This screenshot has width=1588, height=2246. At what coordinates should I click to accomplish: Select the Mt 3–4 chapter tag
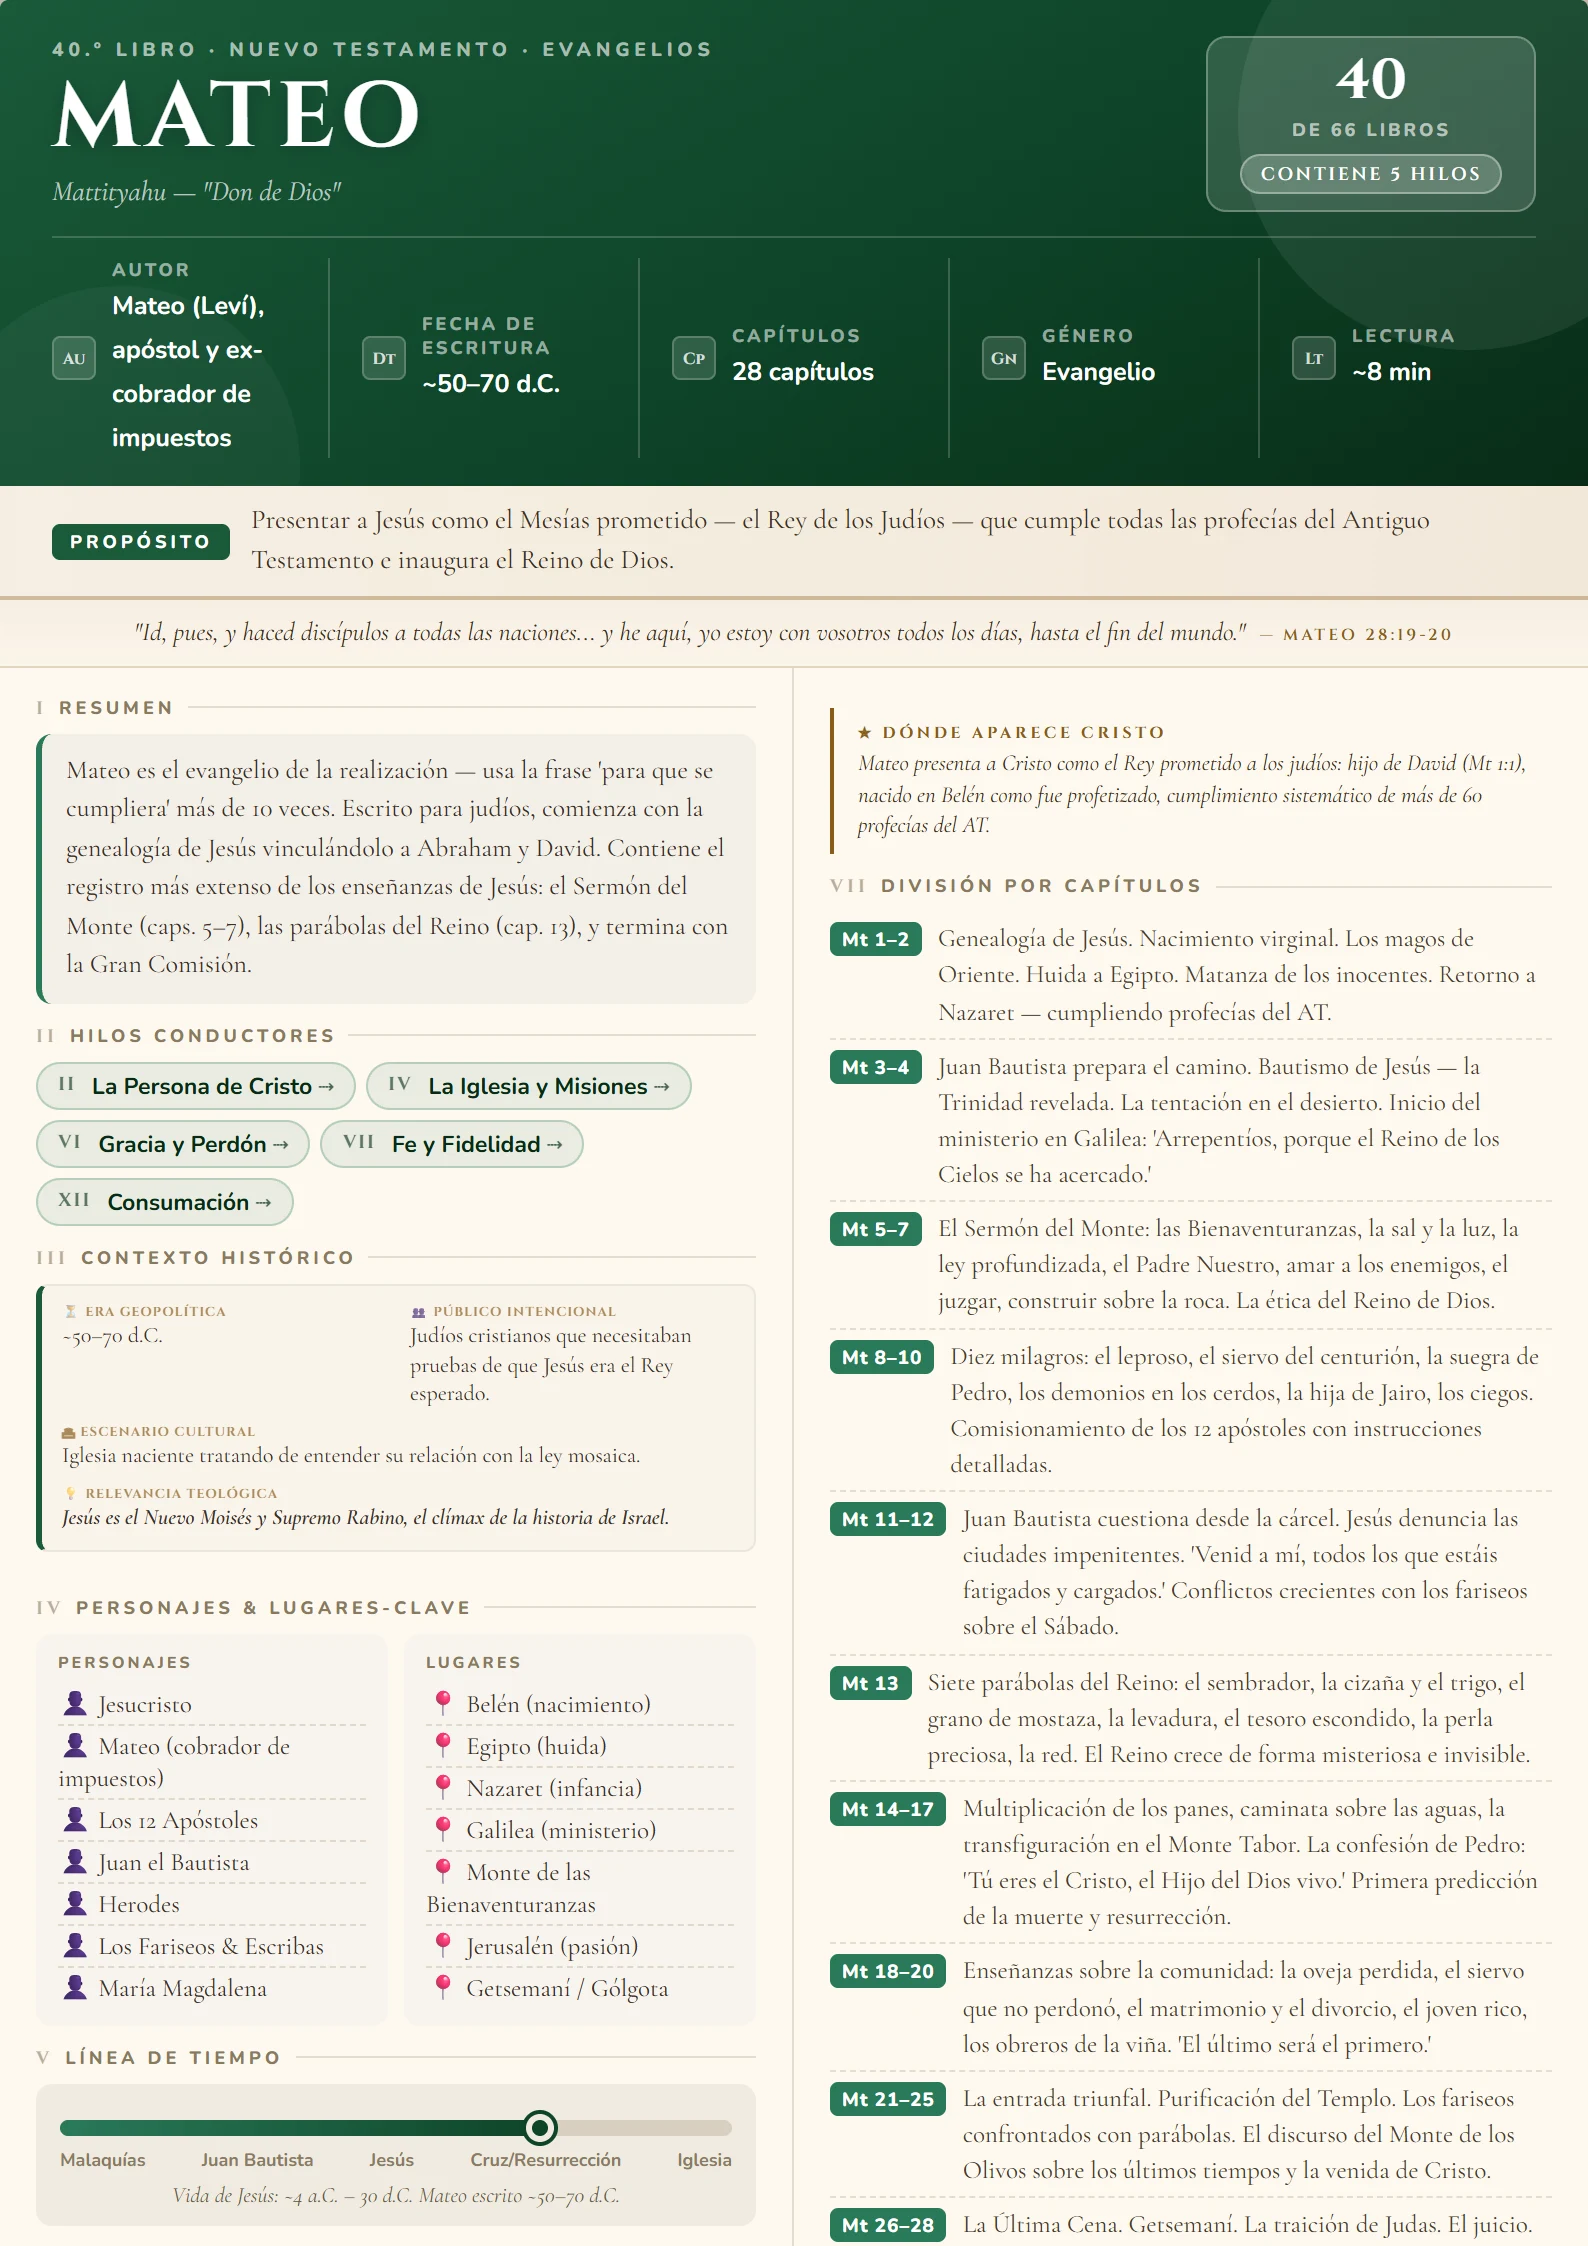(876, 1067)
